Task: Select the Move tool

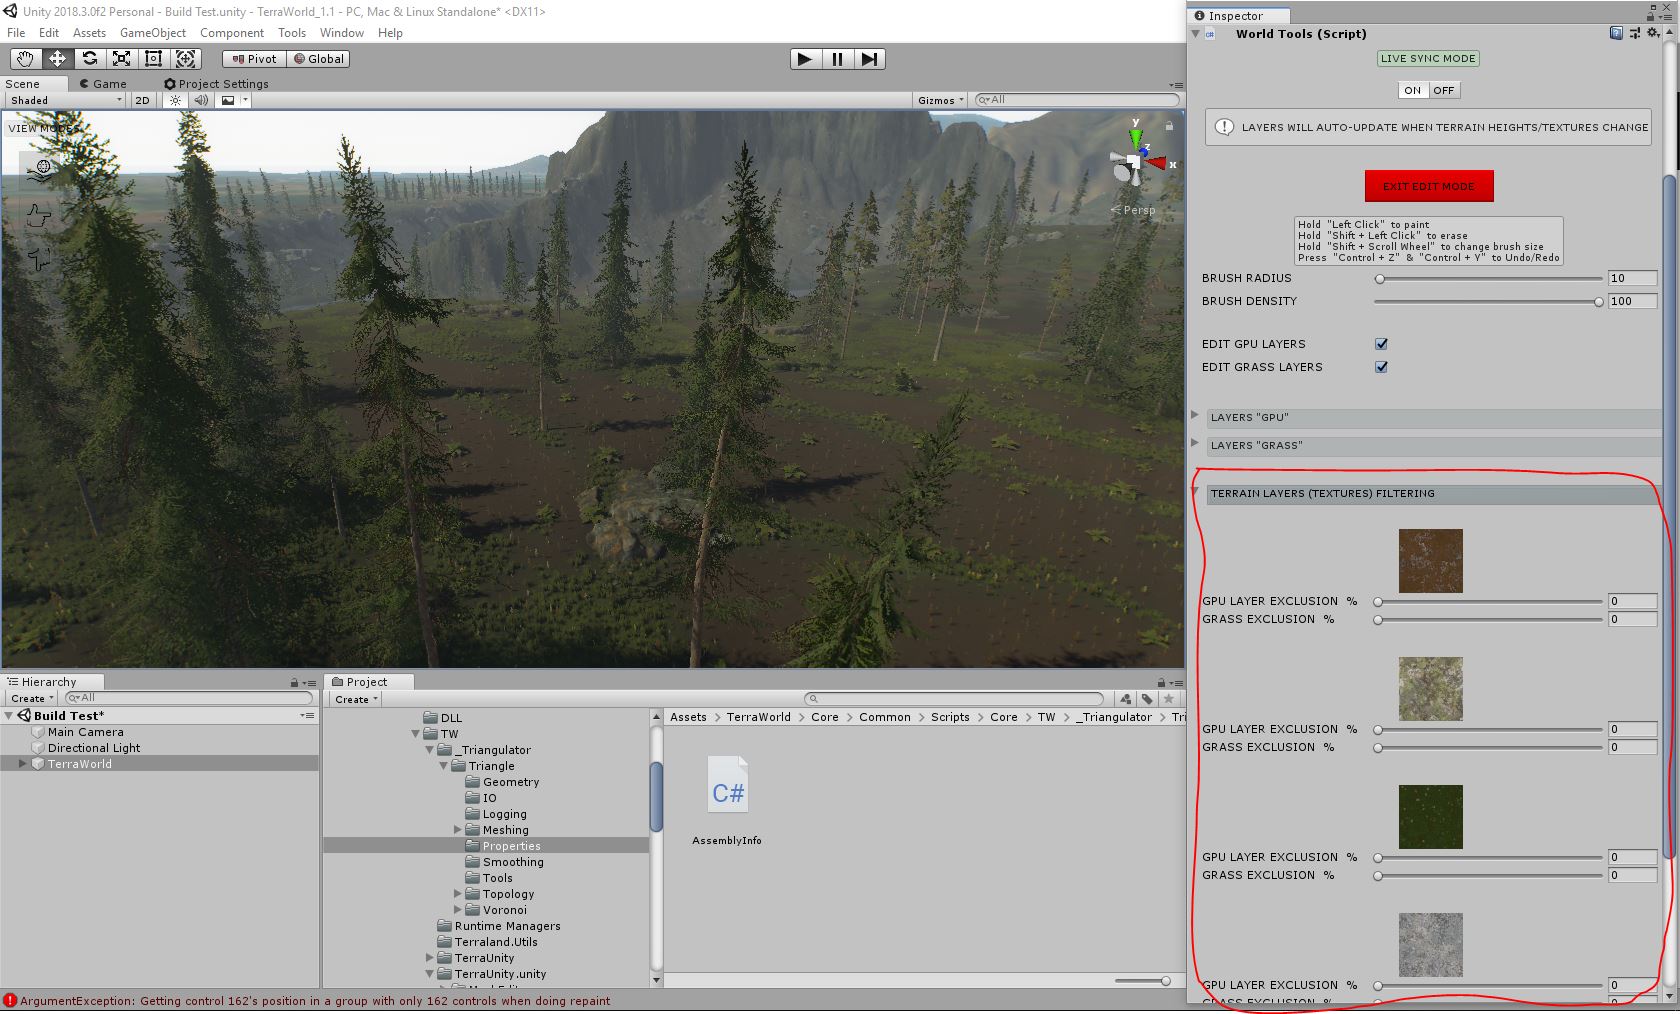Action: (x=57, y=59)
